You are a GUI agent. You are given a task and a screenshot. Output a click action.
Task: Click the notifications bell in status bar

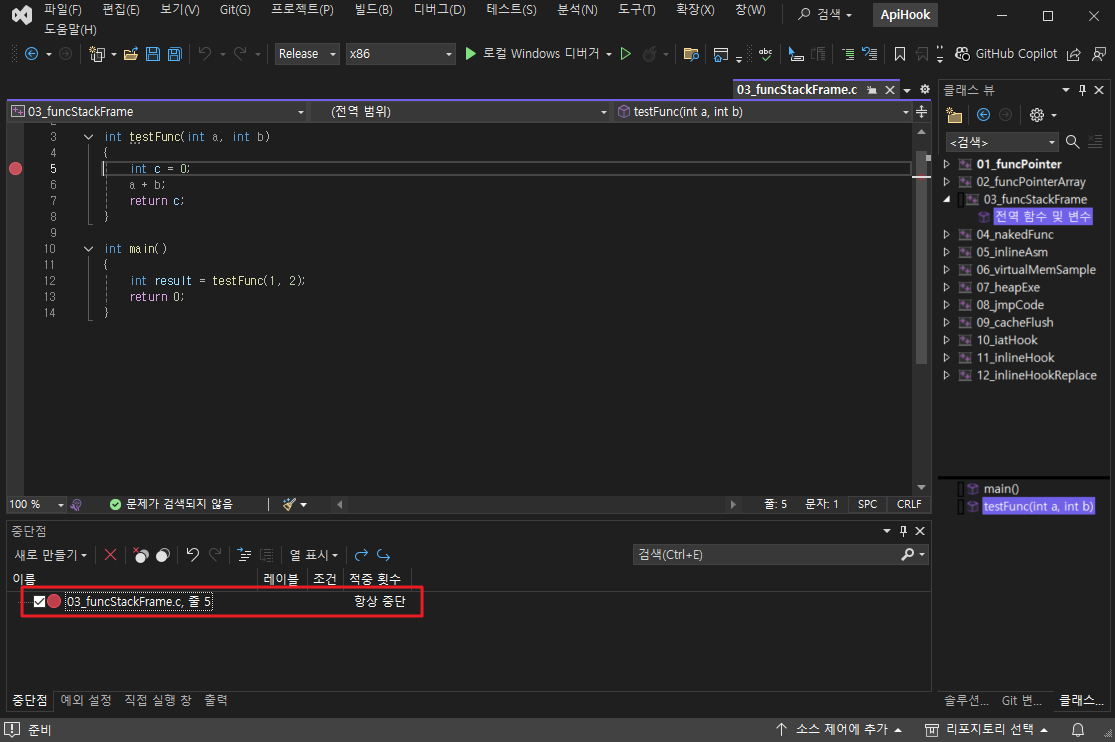1078,730
